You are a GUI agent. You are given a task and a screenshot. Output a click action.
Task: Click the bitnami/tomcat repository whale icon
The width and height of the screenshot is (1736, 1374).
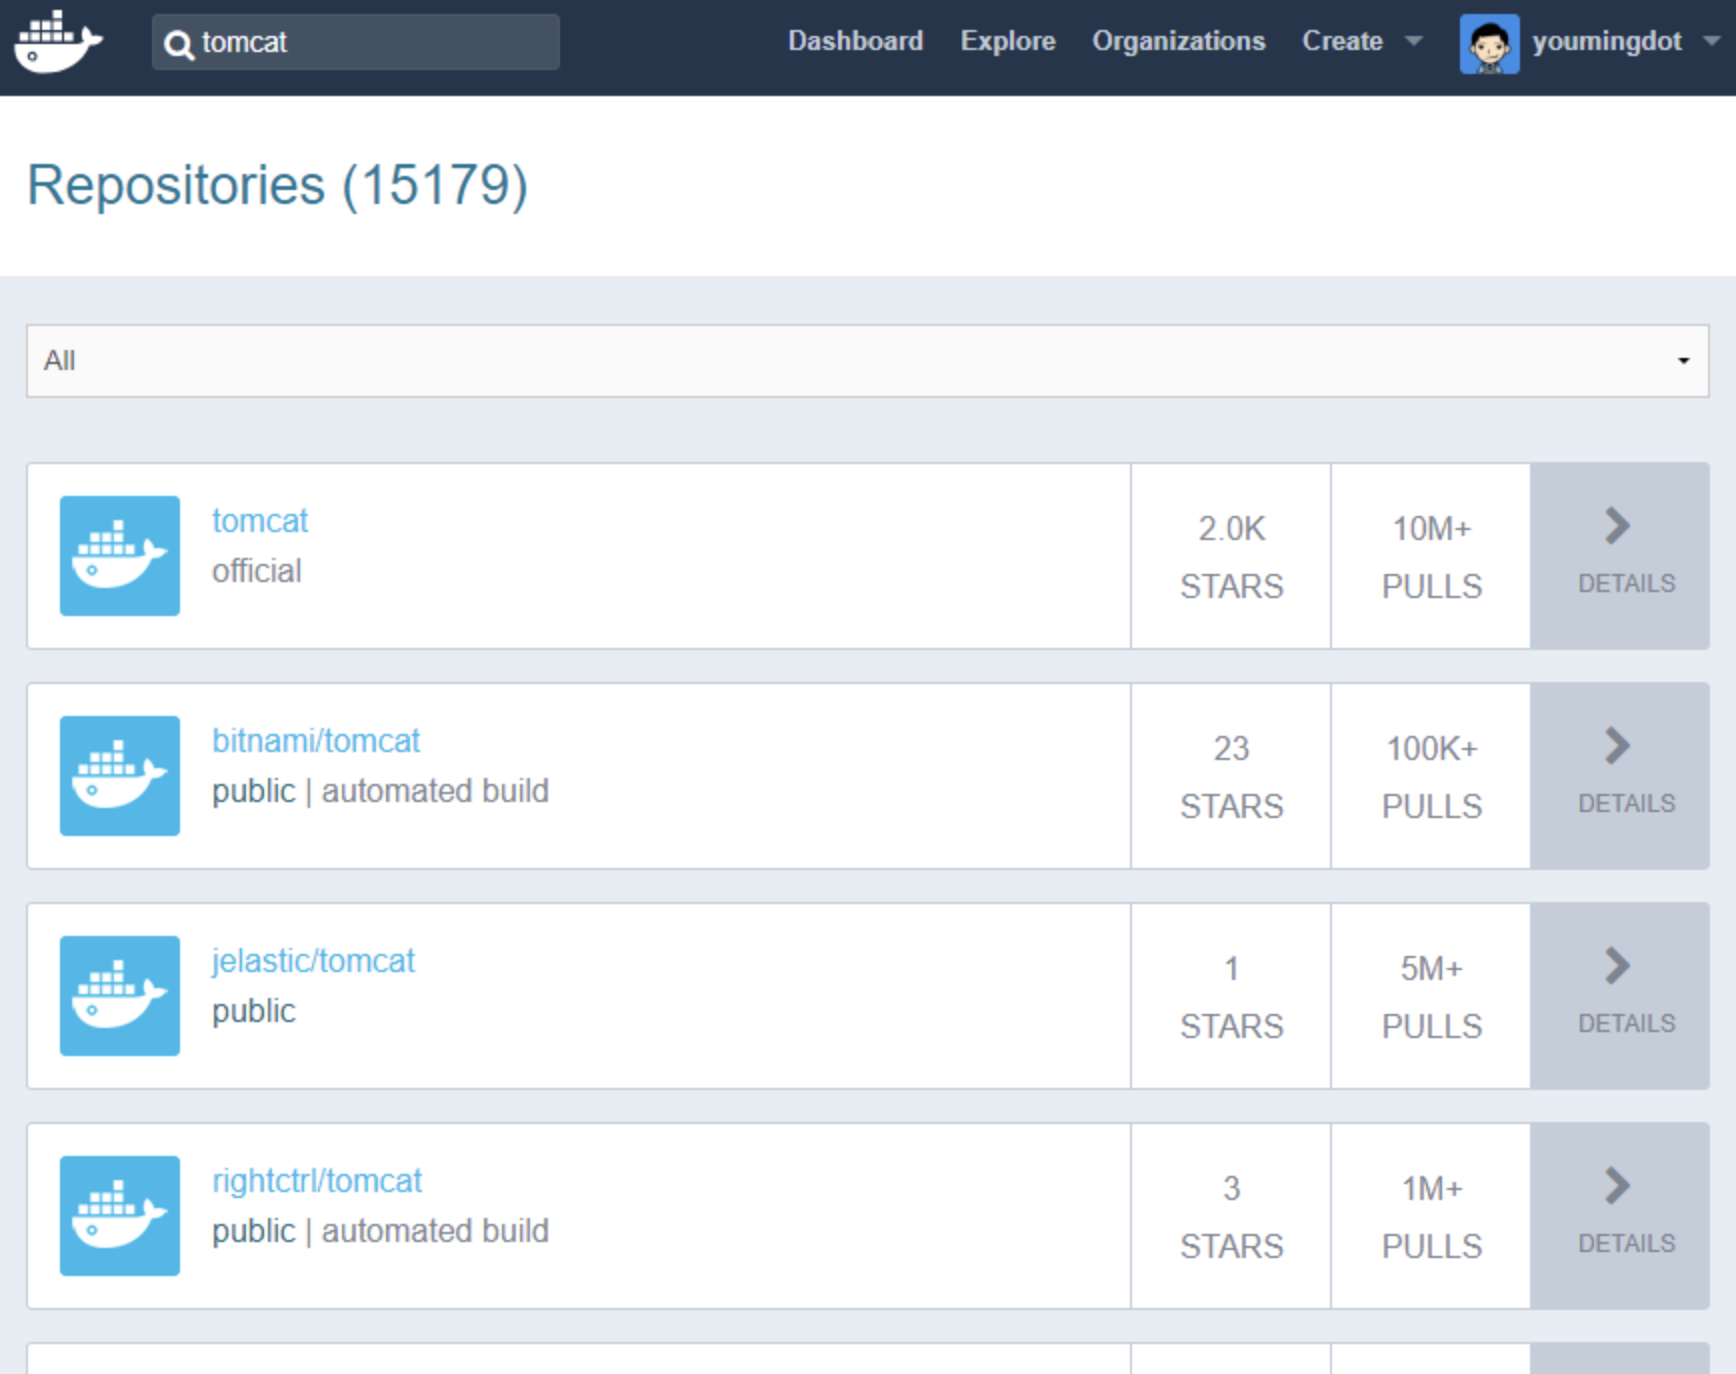[x=120, y=776]
